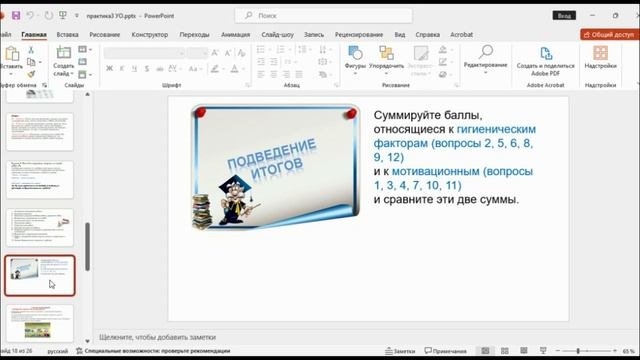
Task: Open the Упорядочить arrange menu
Action: click(386, 59)
